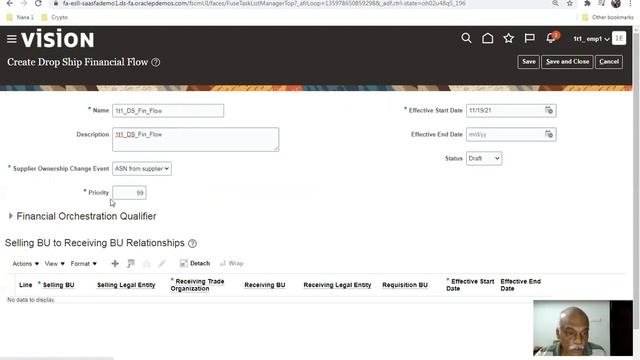Detach the relationships table
Screen dimensions: 640x360
195,264
